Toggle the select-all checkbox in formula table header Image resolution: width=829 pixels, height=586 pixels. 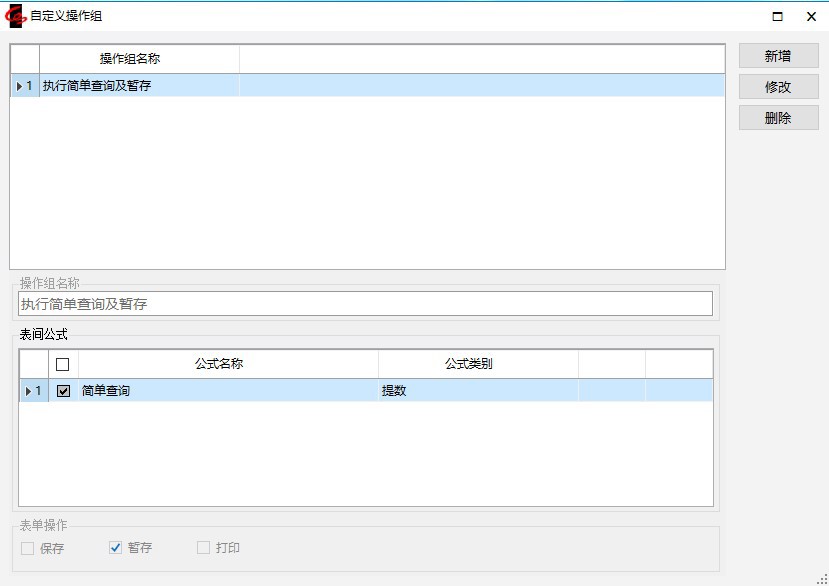coord(63,364)
